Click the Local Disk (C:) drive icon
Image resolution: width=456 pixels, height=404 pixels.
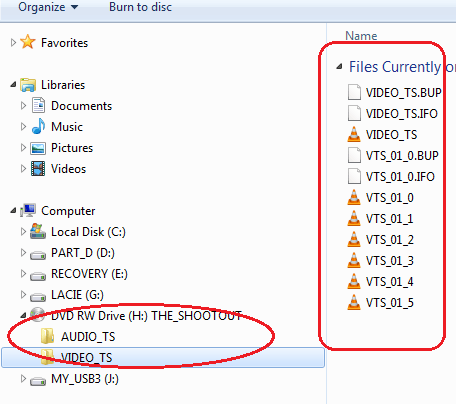coord(38,231)
